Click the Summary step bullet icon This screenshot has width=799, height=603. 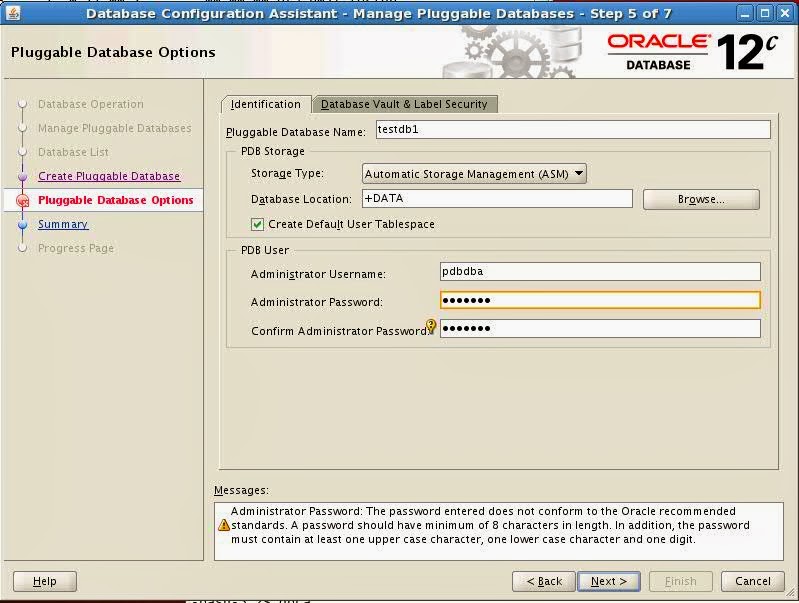tap(22, 224)
